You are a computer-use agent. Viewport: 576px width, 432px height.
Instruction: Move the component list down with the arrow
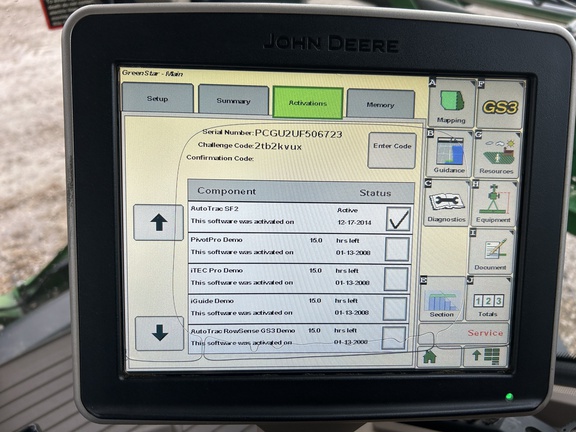coord(159,333)
